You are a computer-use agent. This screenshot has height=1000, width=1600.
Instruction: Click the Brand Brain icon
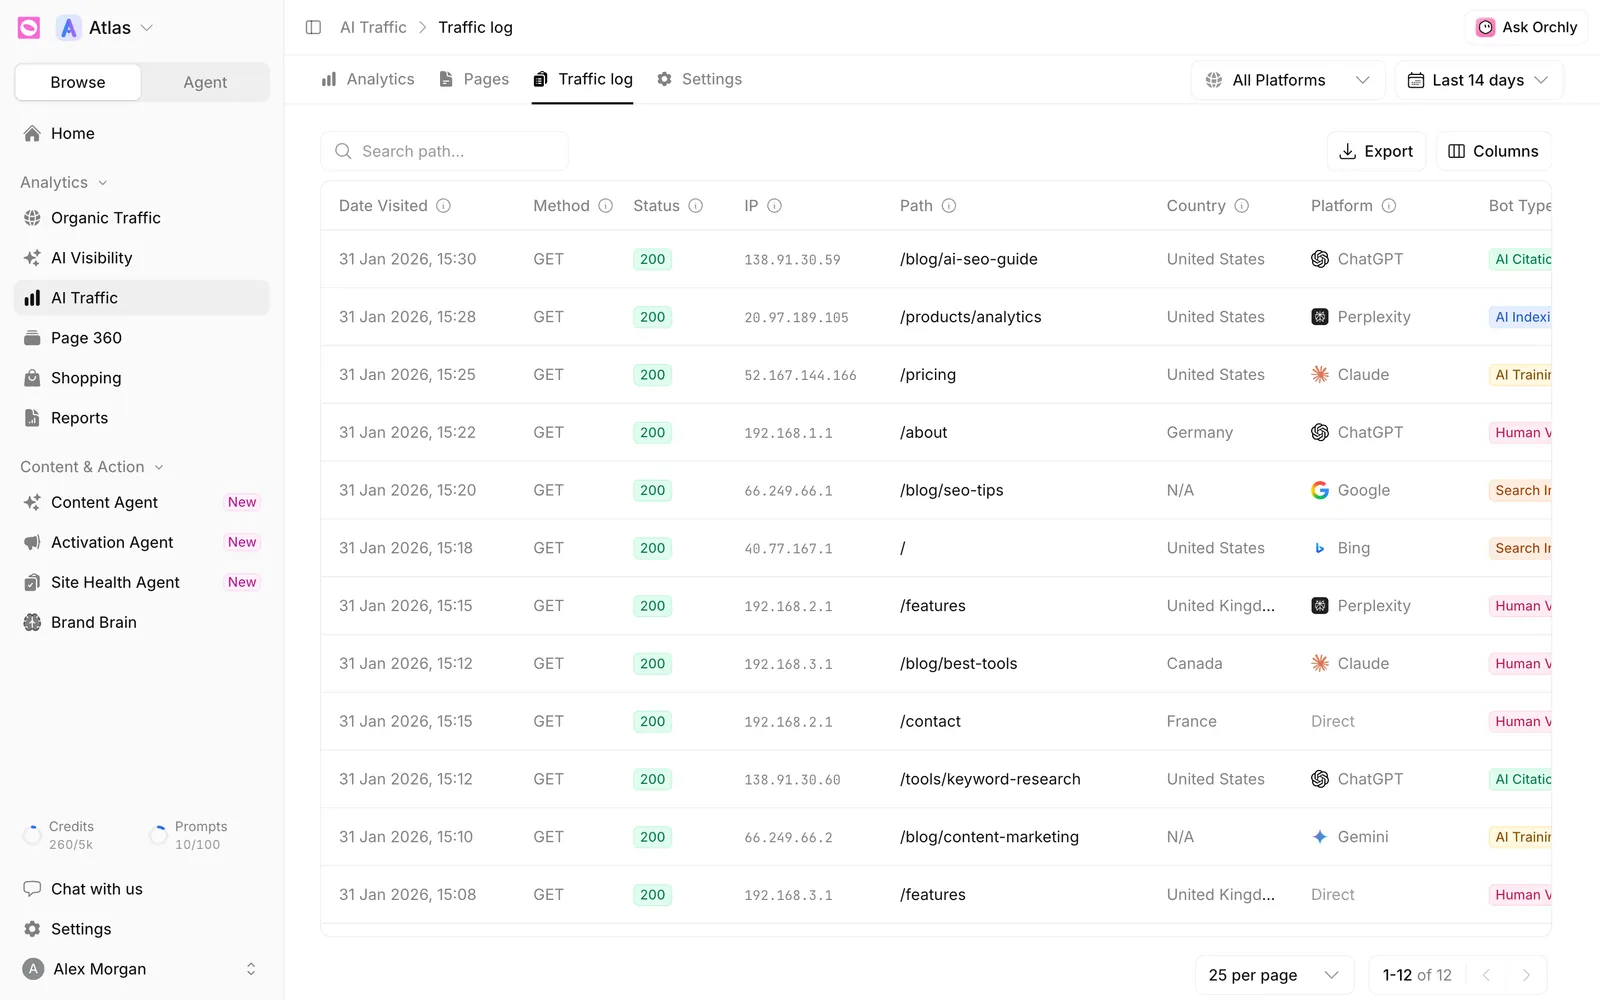32,622
